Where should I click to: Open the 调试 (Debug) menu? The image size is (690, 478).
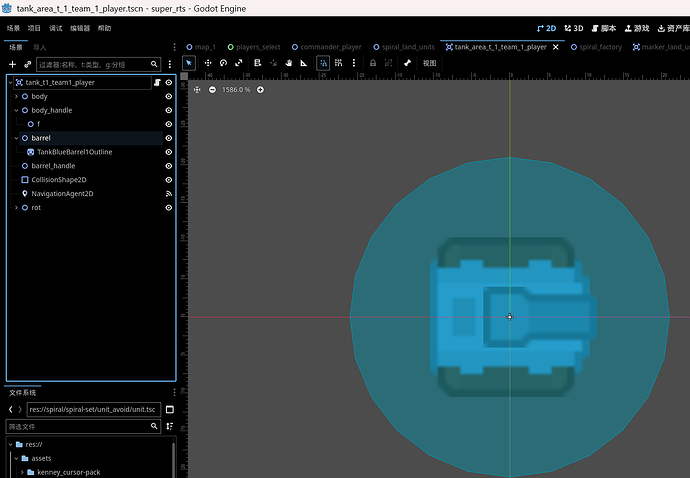(x=56, y=28)
